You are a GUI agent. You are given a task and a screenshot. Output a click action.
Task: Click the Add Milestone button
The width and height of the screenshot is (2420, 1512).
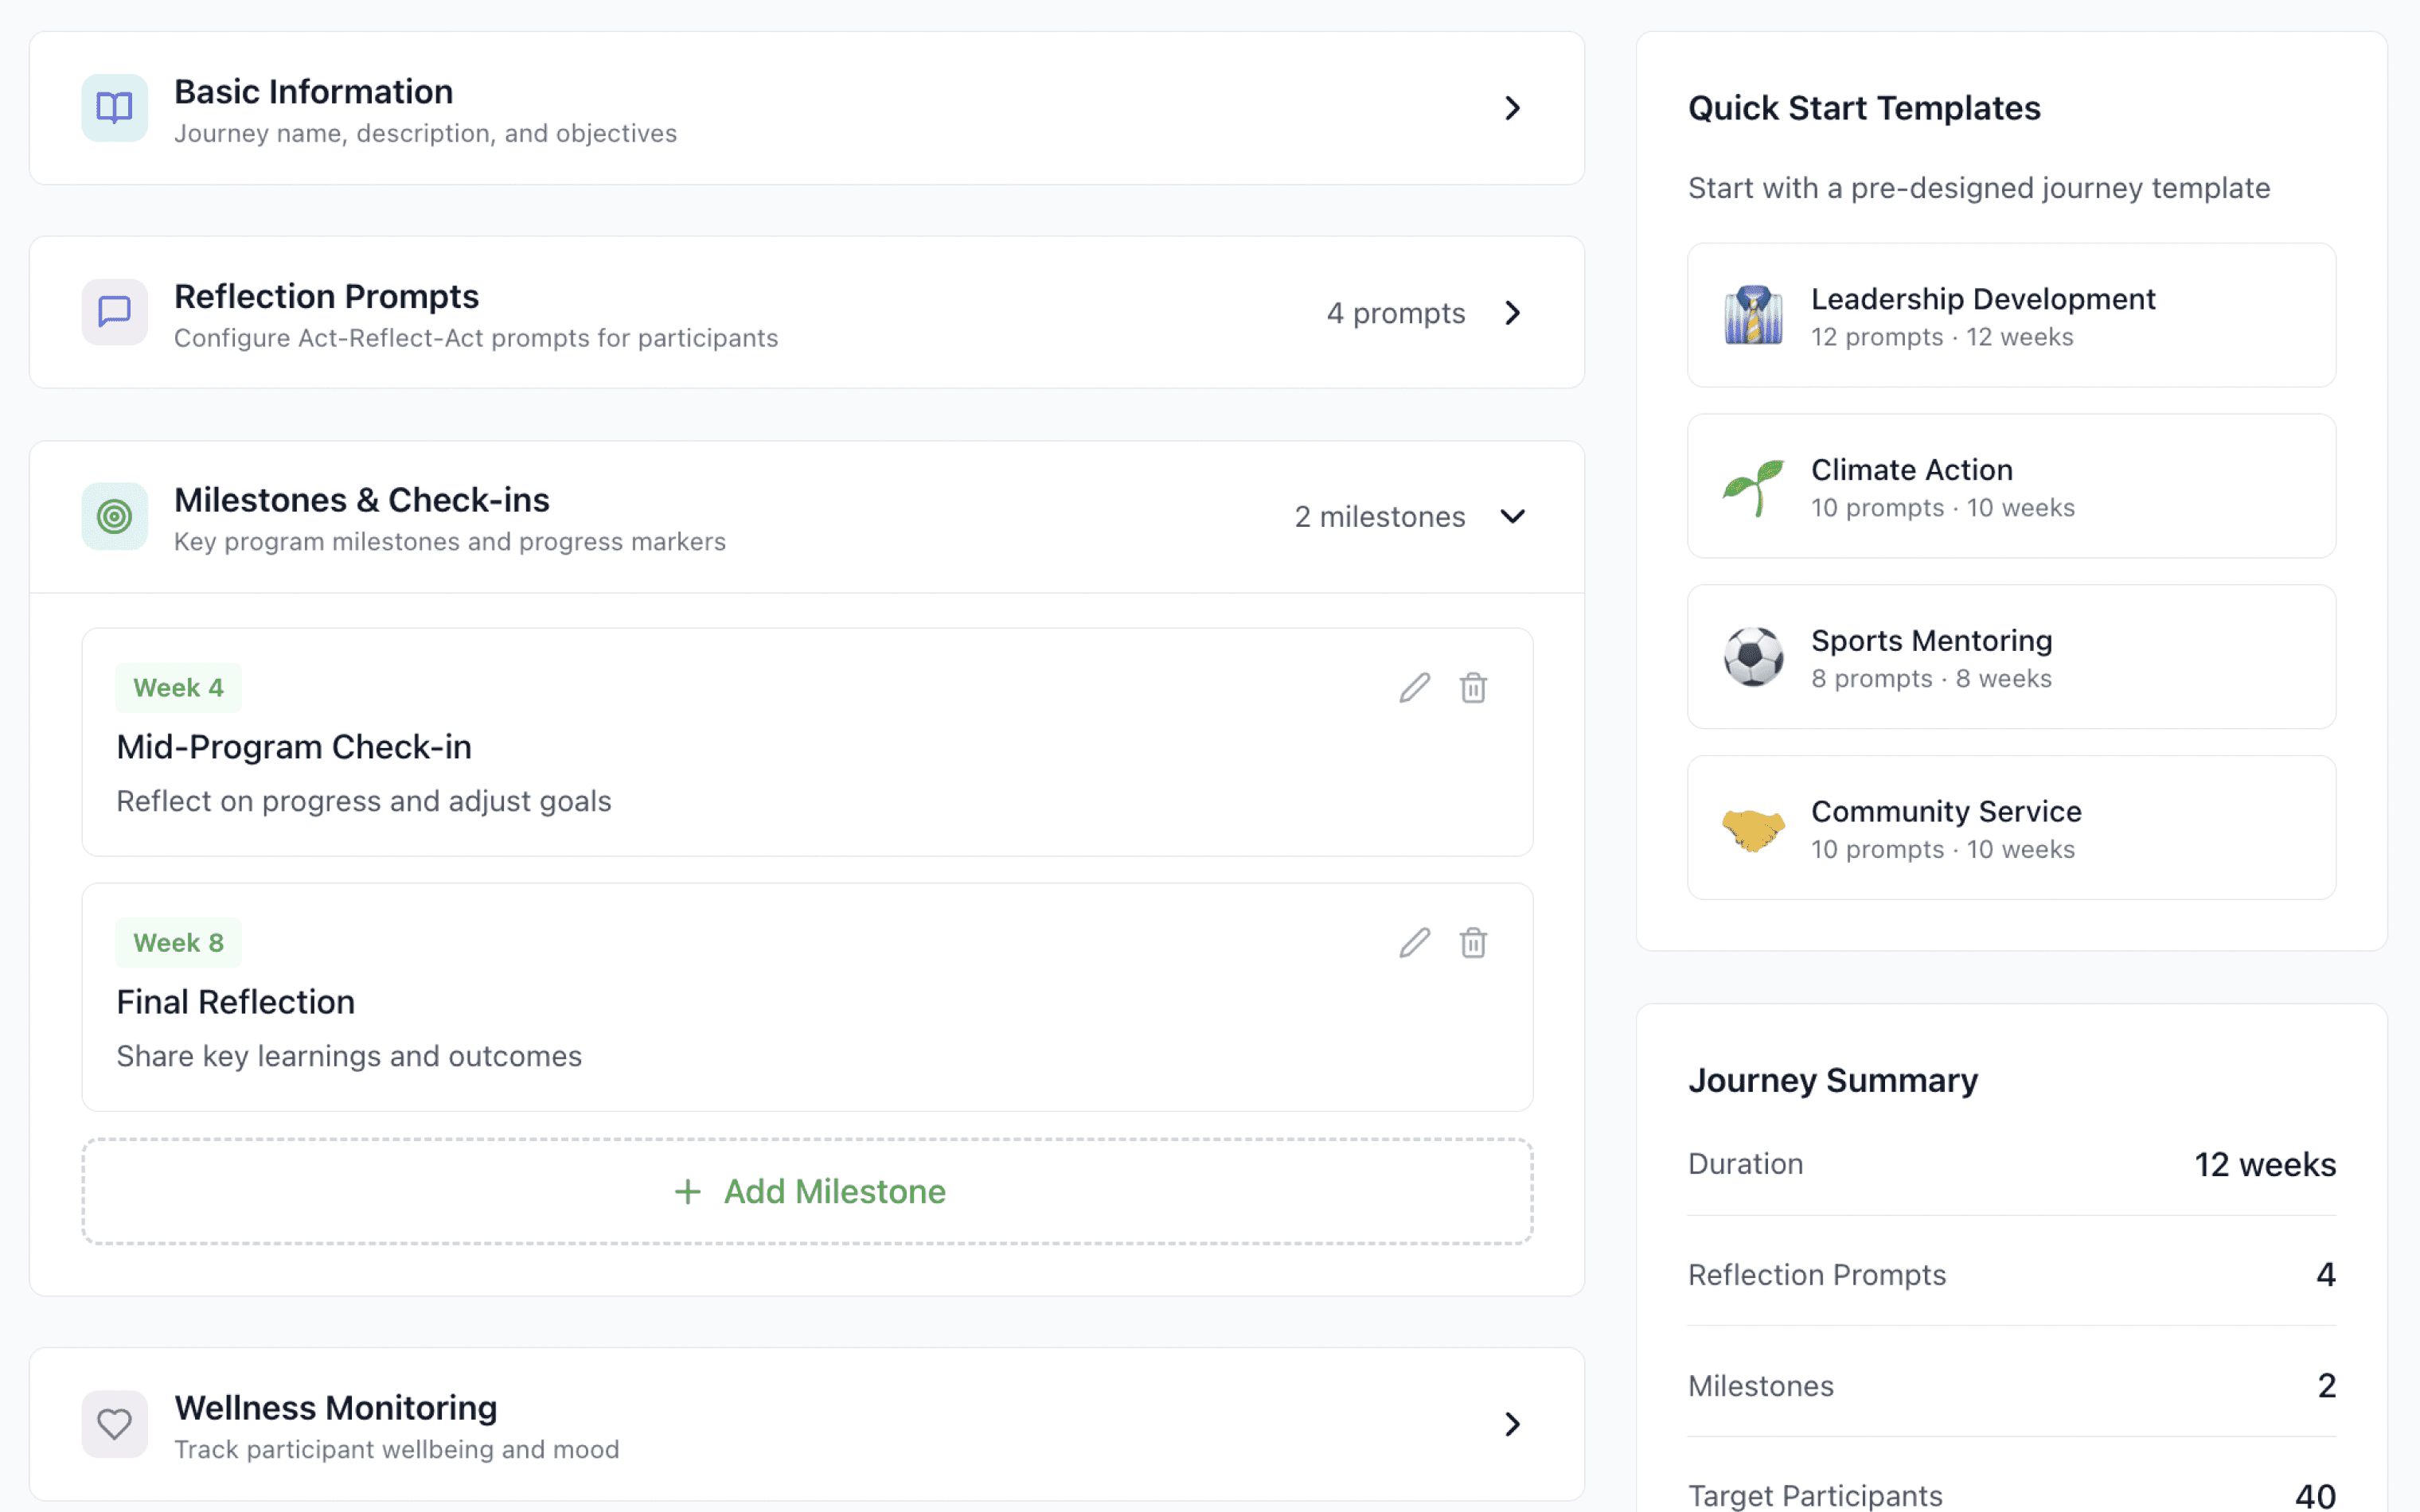[808, 1191]
